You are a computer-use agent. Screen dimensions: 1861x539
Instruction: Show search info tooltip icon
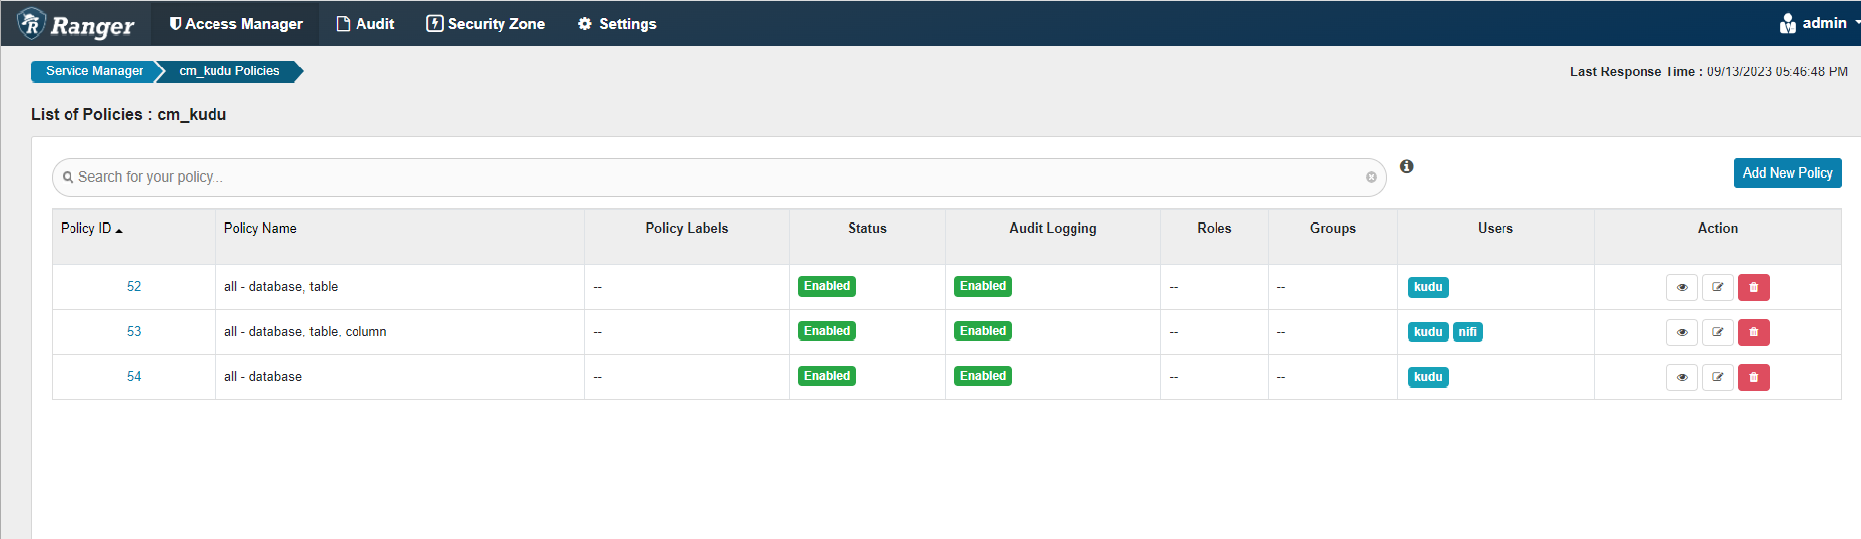click(x=1407, y=166)
